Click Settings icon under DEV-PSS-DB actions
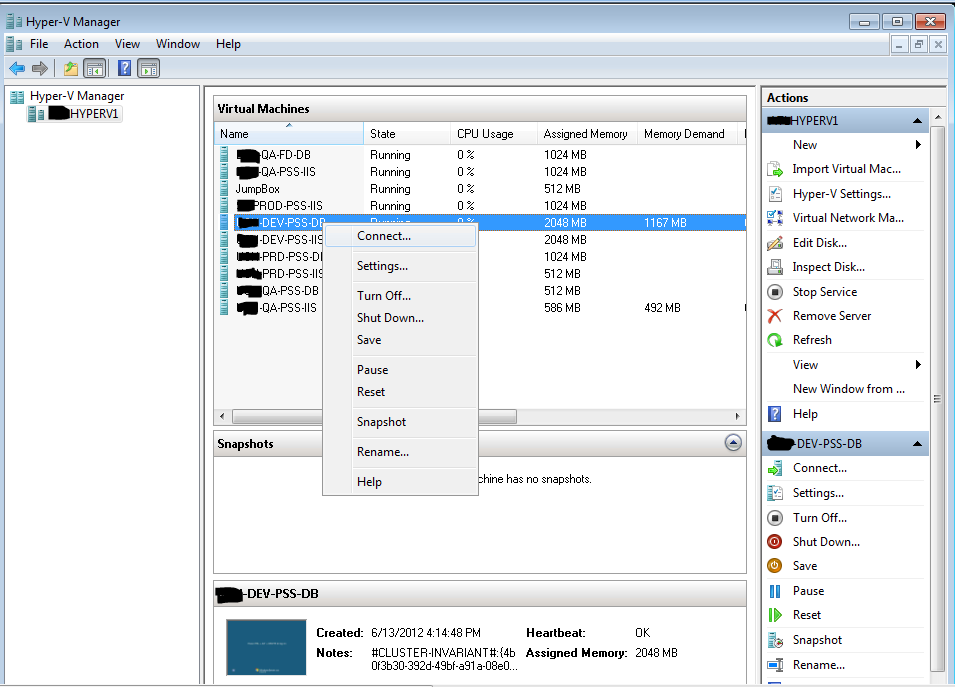 pos(775,493)
